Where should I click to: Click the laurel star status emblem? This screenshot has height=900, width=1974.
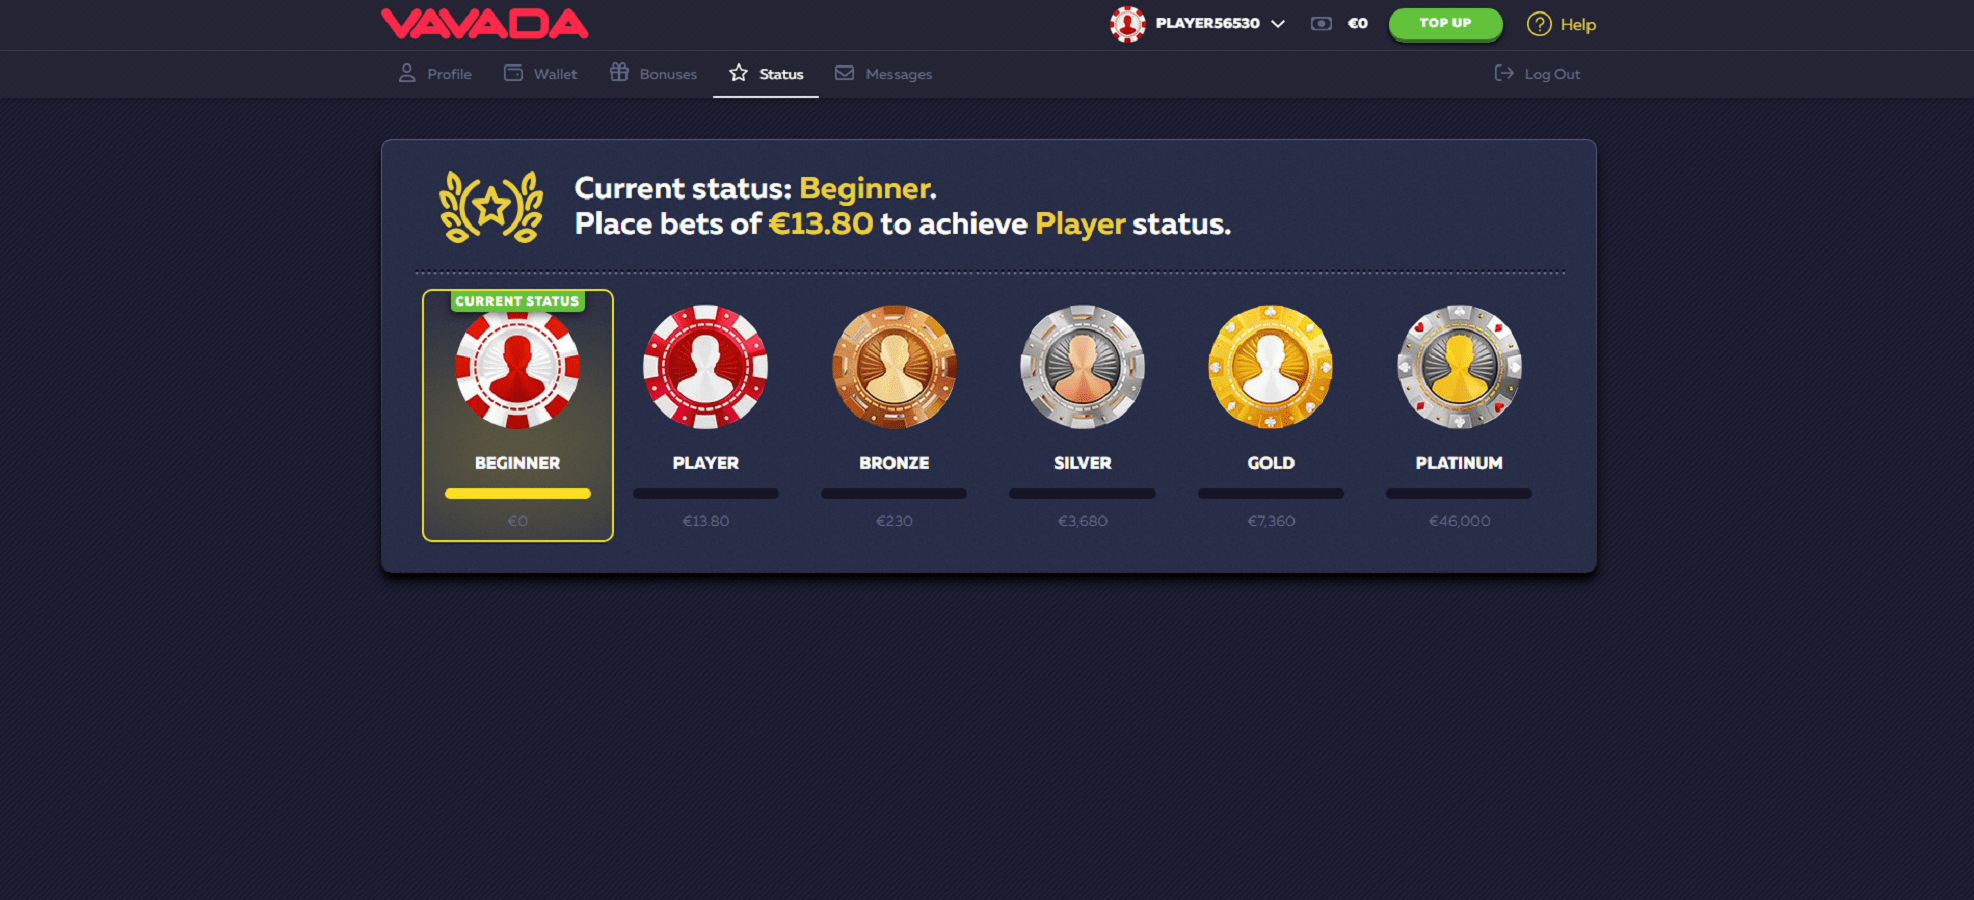(x=491, y=207)
